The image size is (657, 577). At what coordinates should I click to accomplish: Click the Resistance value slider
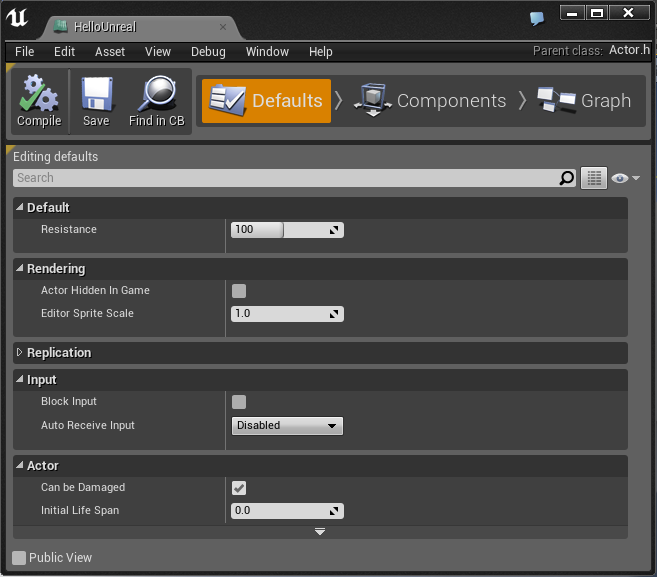(287, 230)
